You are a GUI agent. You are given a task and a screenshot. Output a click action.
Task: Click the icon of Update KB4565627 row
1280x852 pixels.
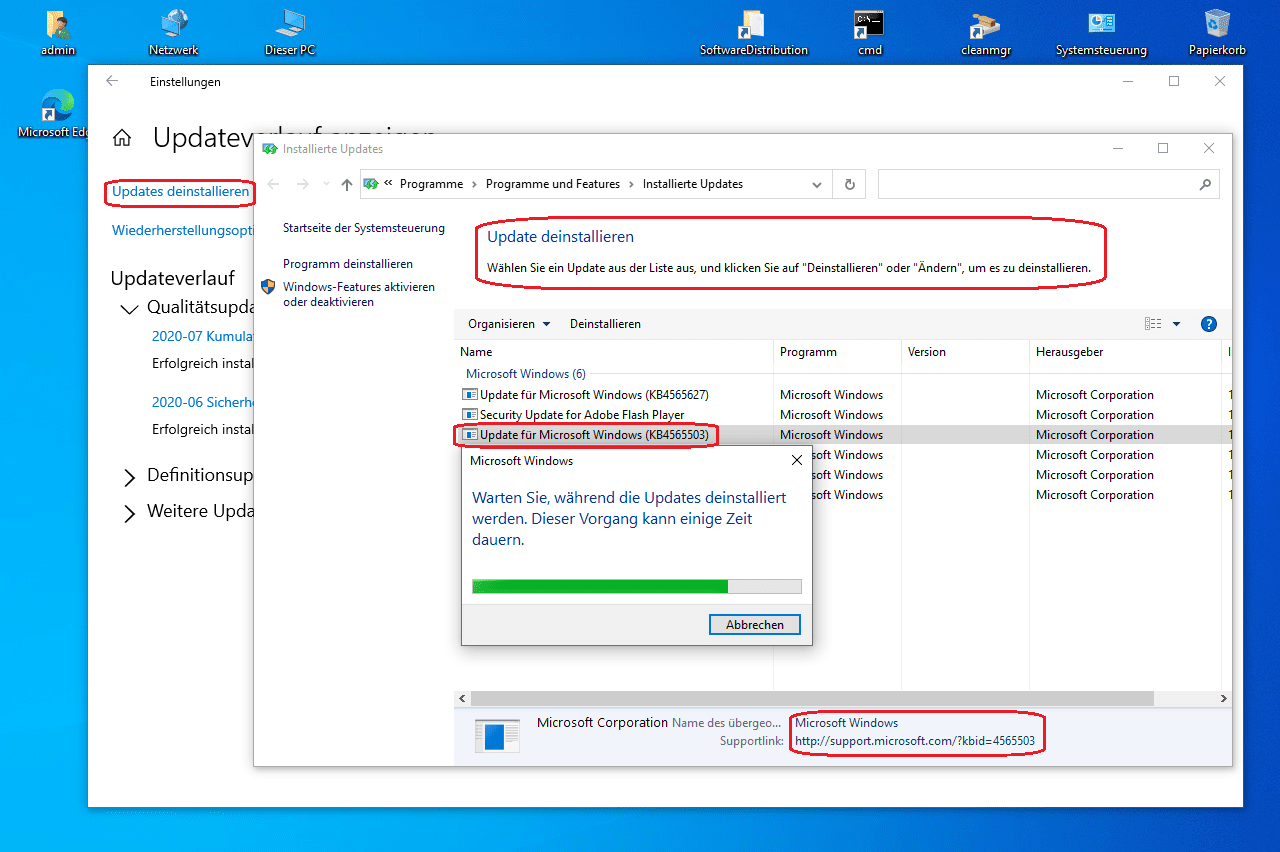pyautogui.click(x=470, y=395)
